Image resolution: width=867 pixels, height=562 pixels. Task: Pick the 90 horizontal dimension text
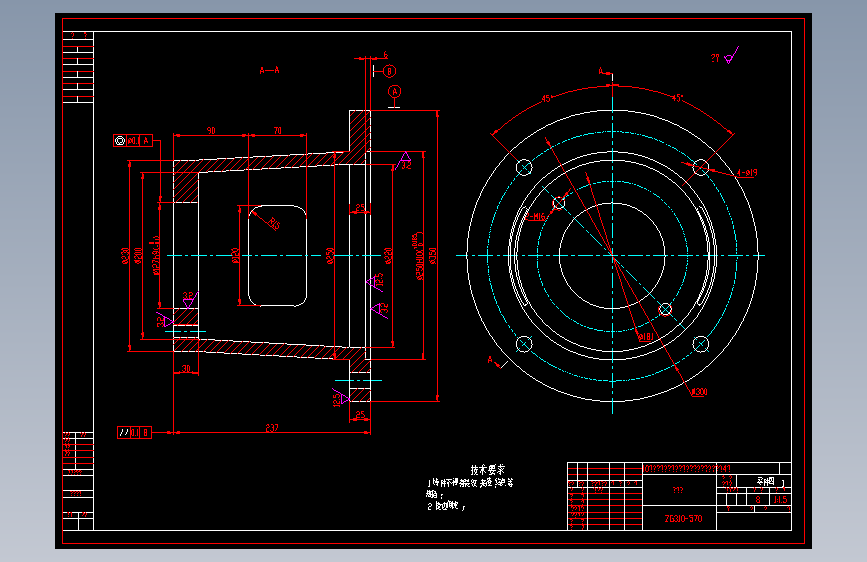point(211,131)
